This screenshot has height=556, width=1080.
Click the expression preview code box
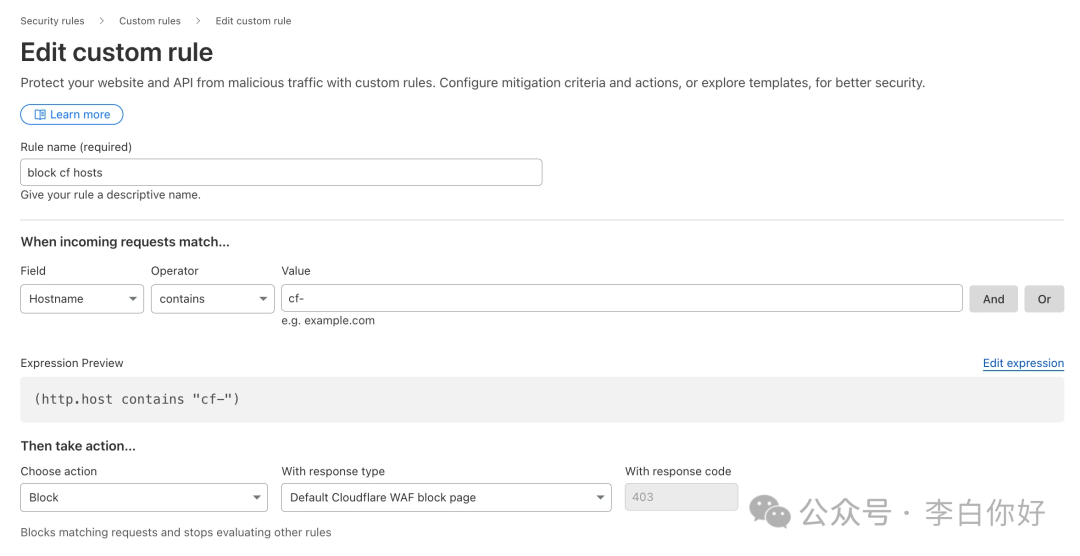(x=541, y=399)
